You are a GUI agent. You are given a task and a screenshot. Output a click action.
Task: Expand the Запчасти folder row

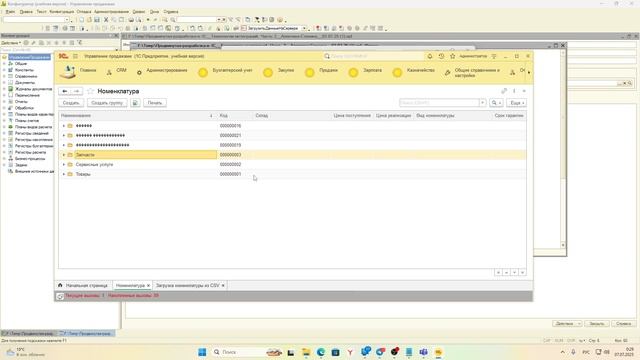(x=64, y=155)
